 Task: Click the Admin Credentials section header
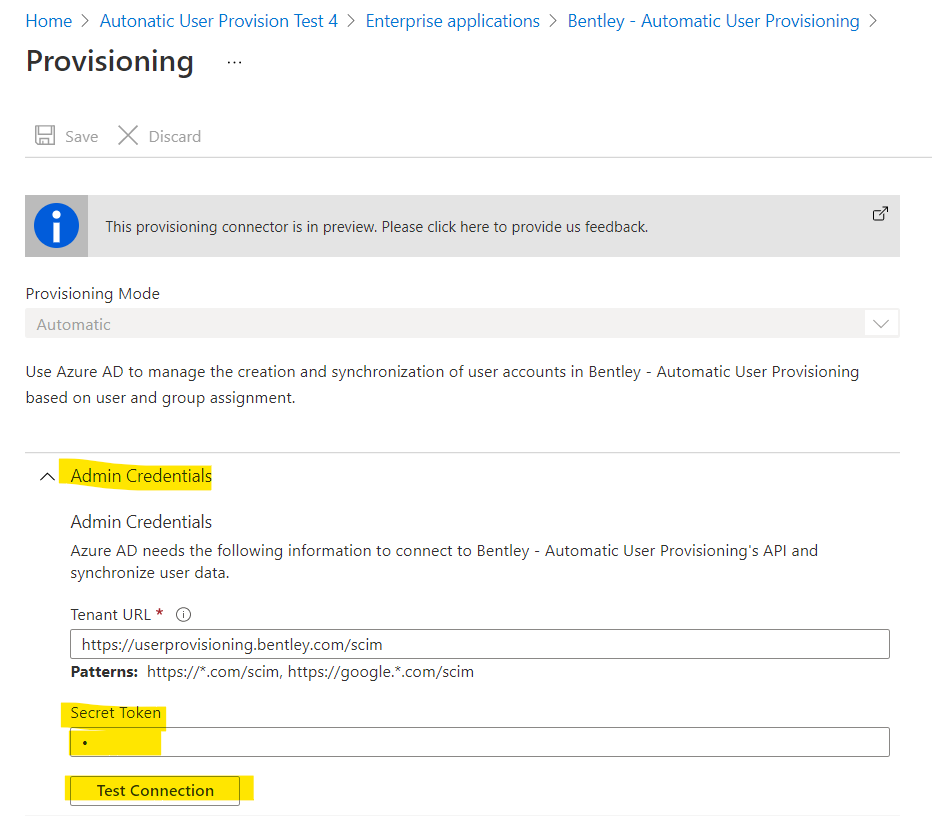pyautogui.click(x=141, y=476)
